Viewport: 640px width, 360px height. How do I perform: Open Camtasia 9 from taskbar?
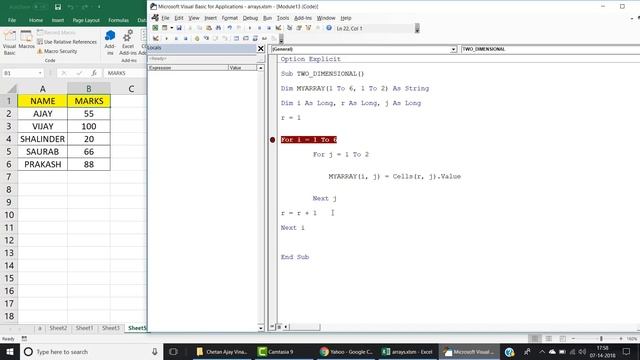(x=276, y=351)
